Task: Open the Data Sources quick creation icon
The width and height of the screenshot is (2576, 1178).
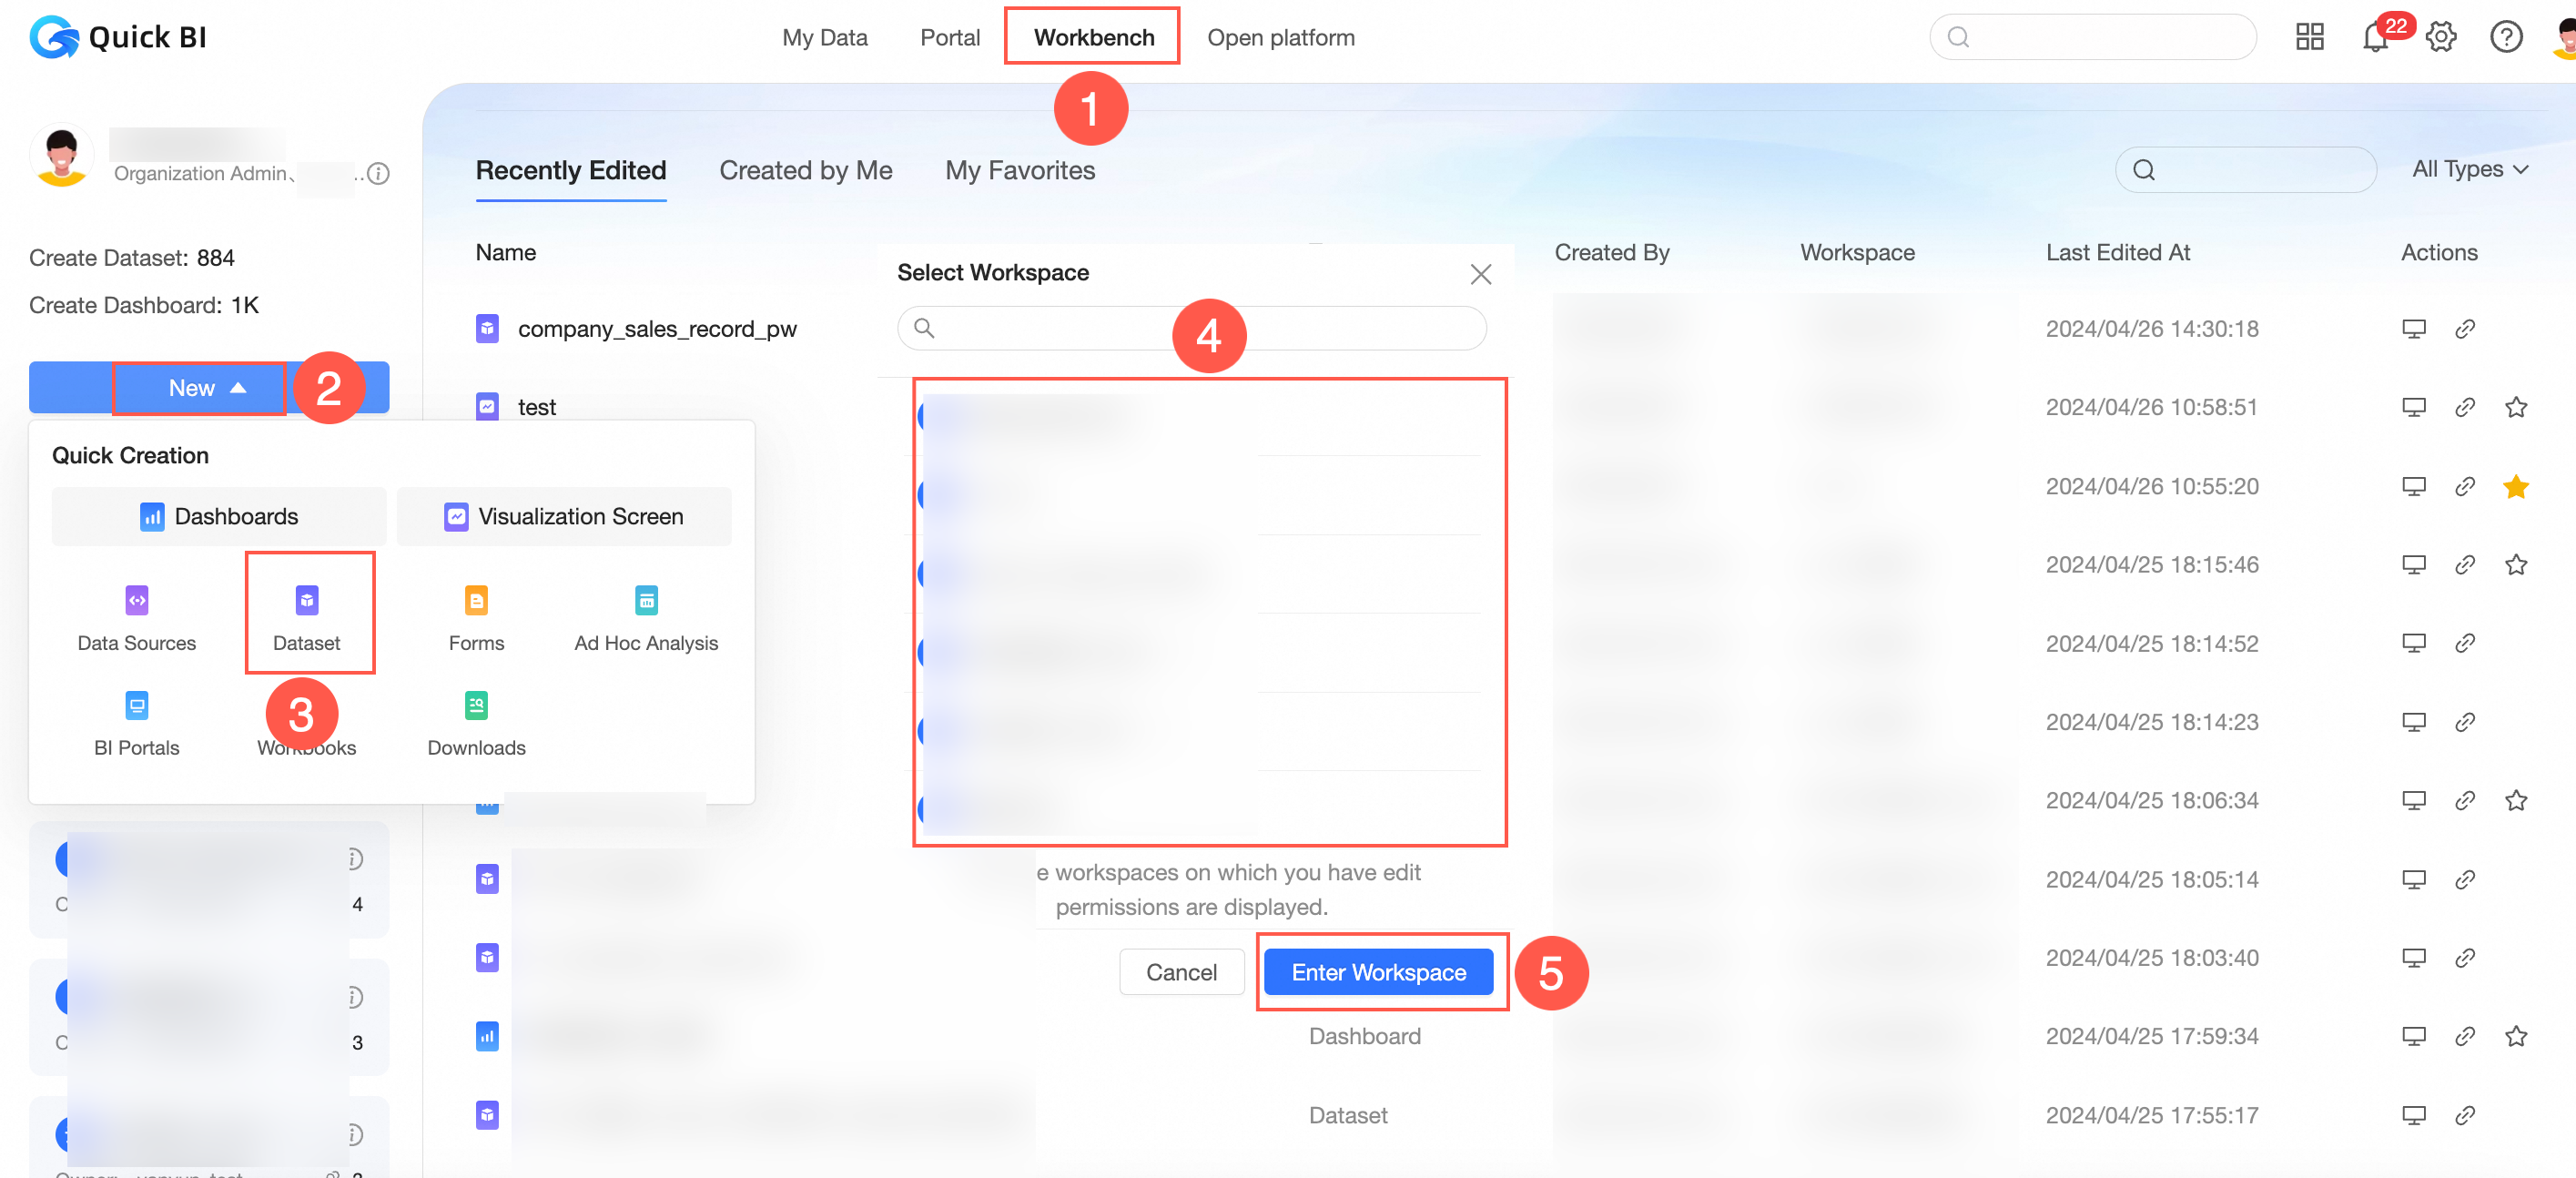Action: pyautogui.click(x=137, y=601)
